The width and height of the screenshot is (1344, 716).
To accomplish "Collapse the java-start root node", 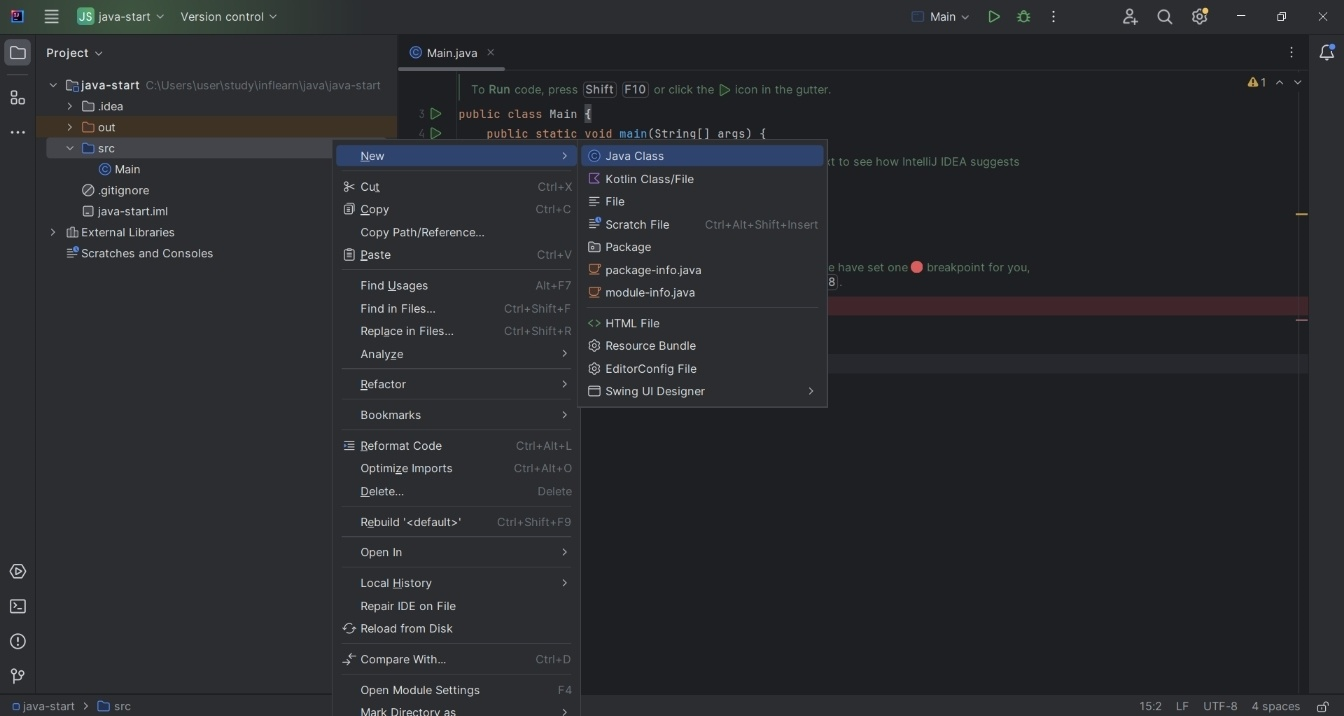I will click(53, 85).
